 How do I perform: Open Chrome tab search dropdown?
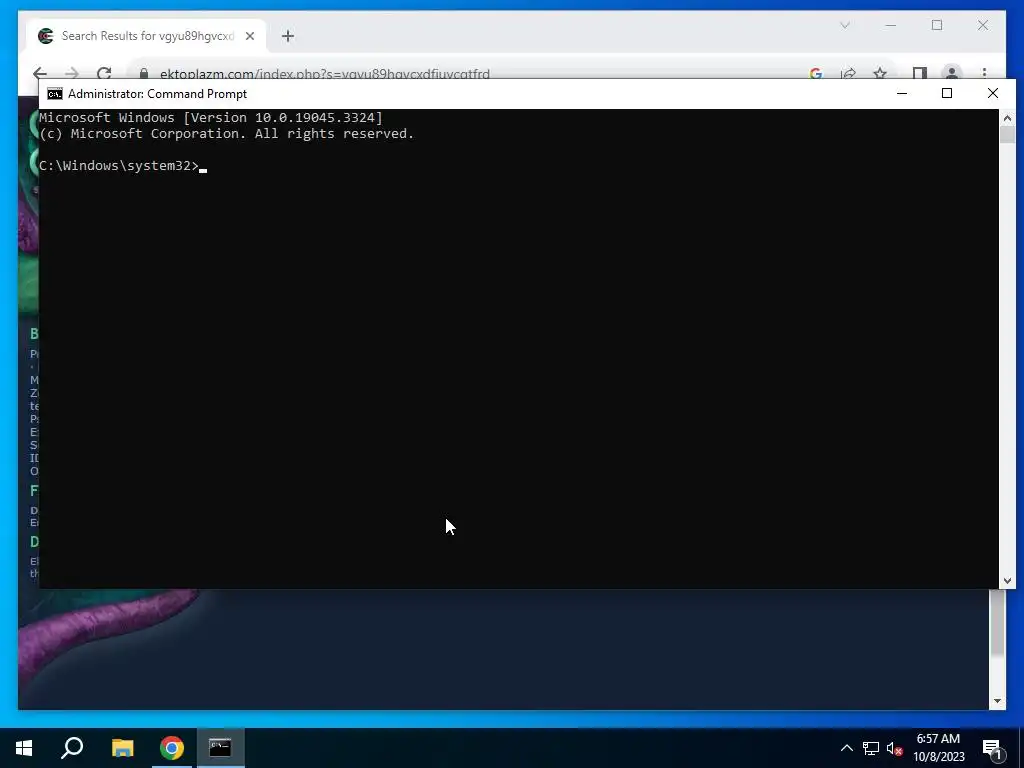click(x=844, y=25)
